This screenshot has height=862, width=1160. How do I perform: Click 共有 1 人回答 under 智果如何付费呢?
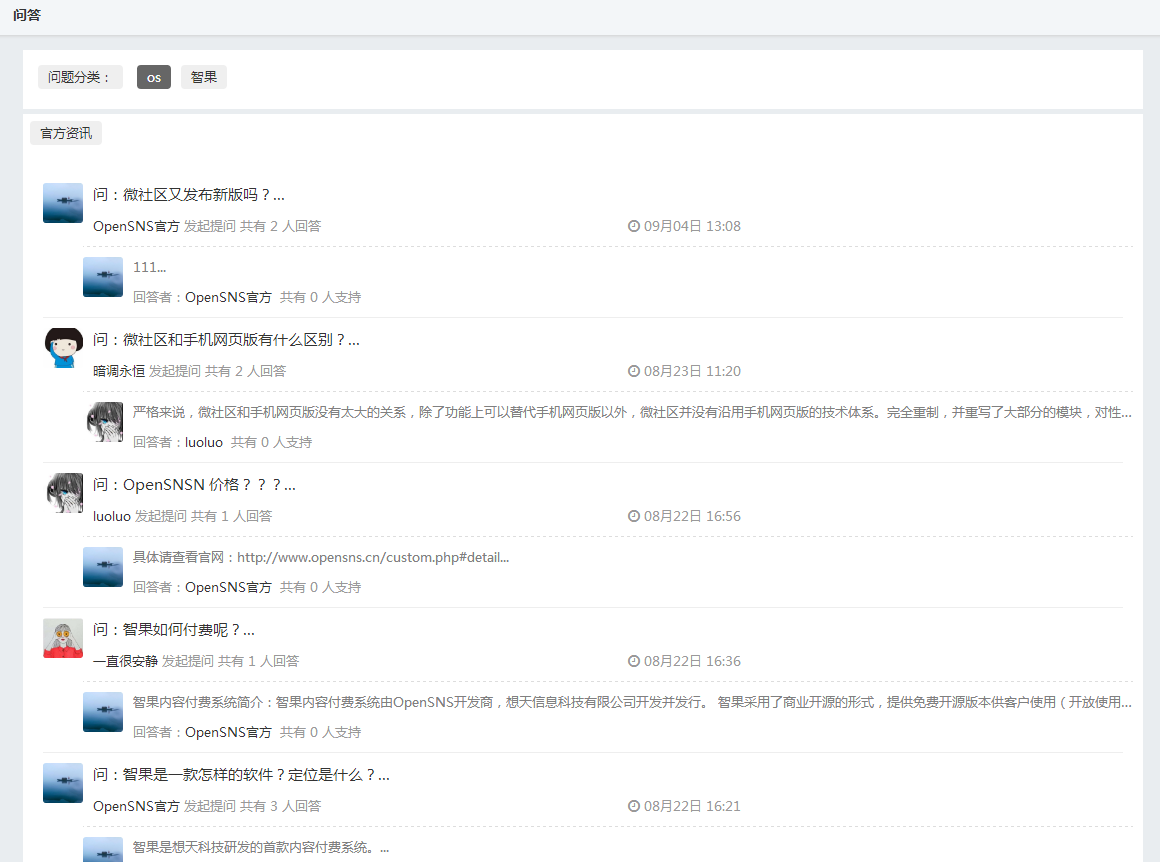tap(258, 661)
